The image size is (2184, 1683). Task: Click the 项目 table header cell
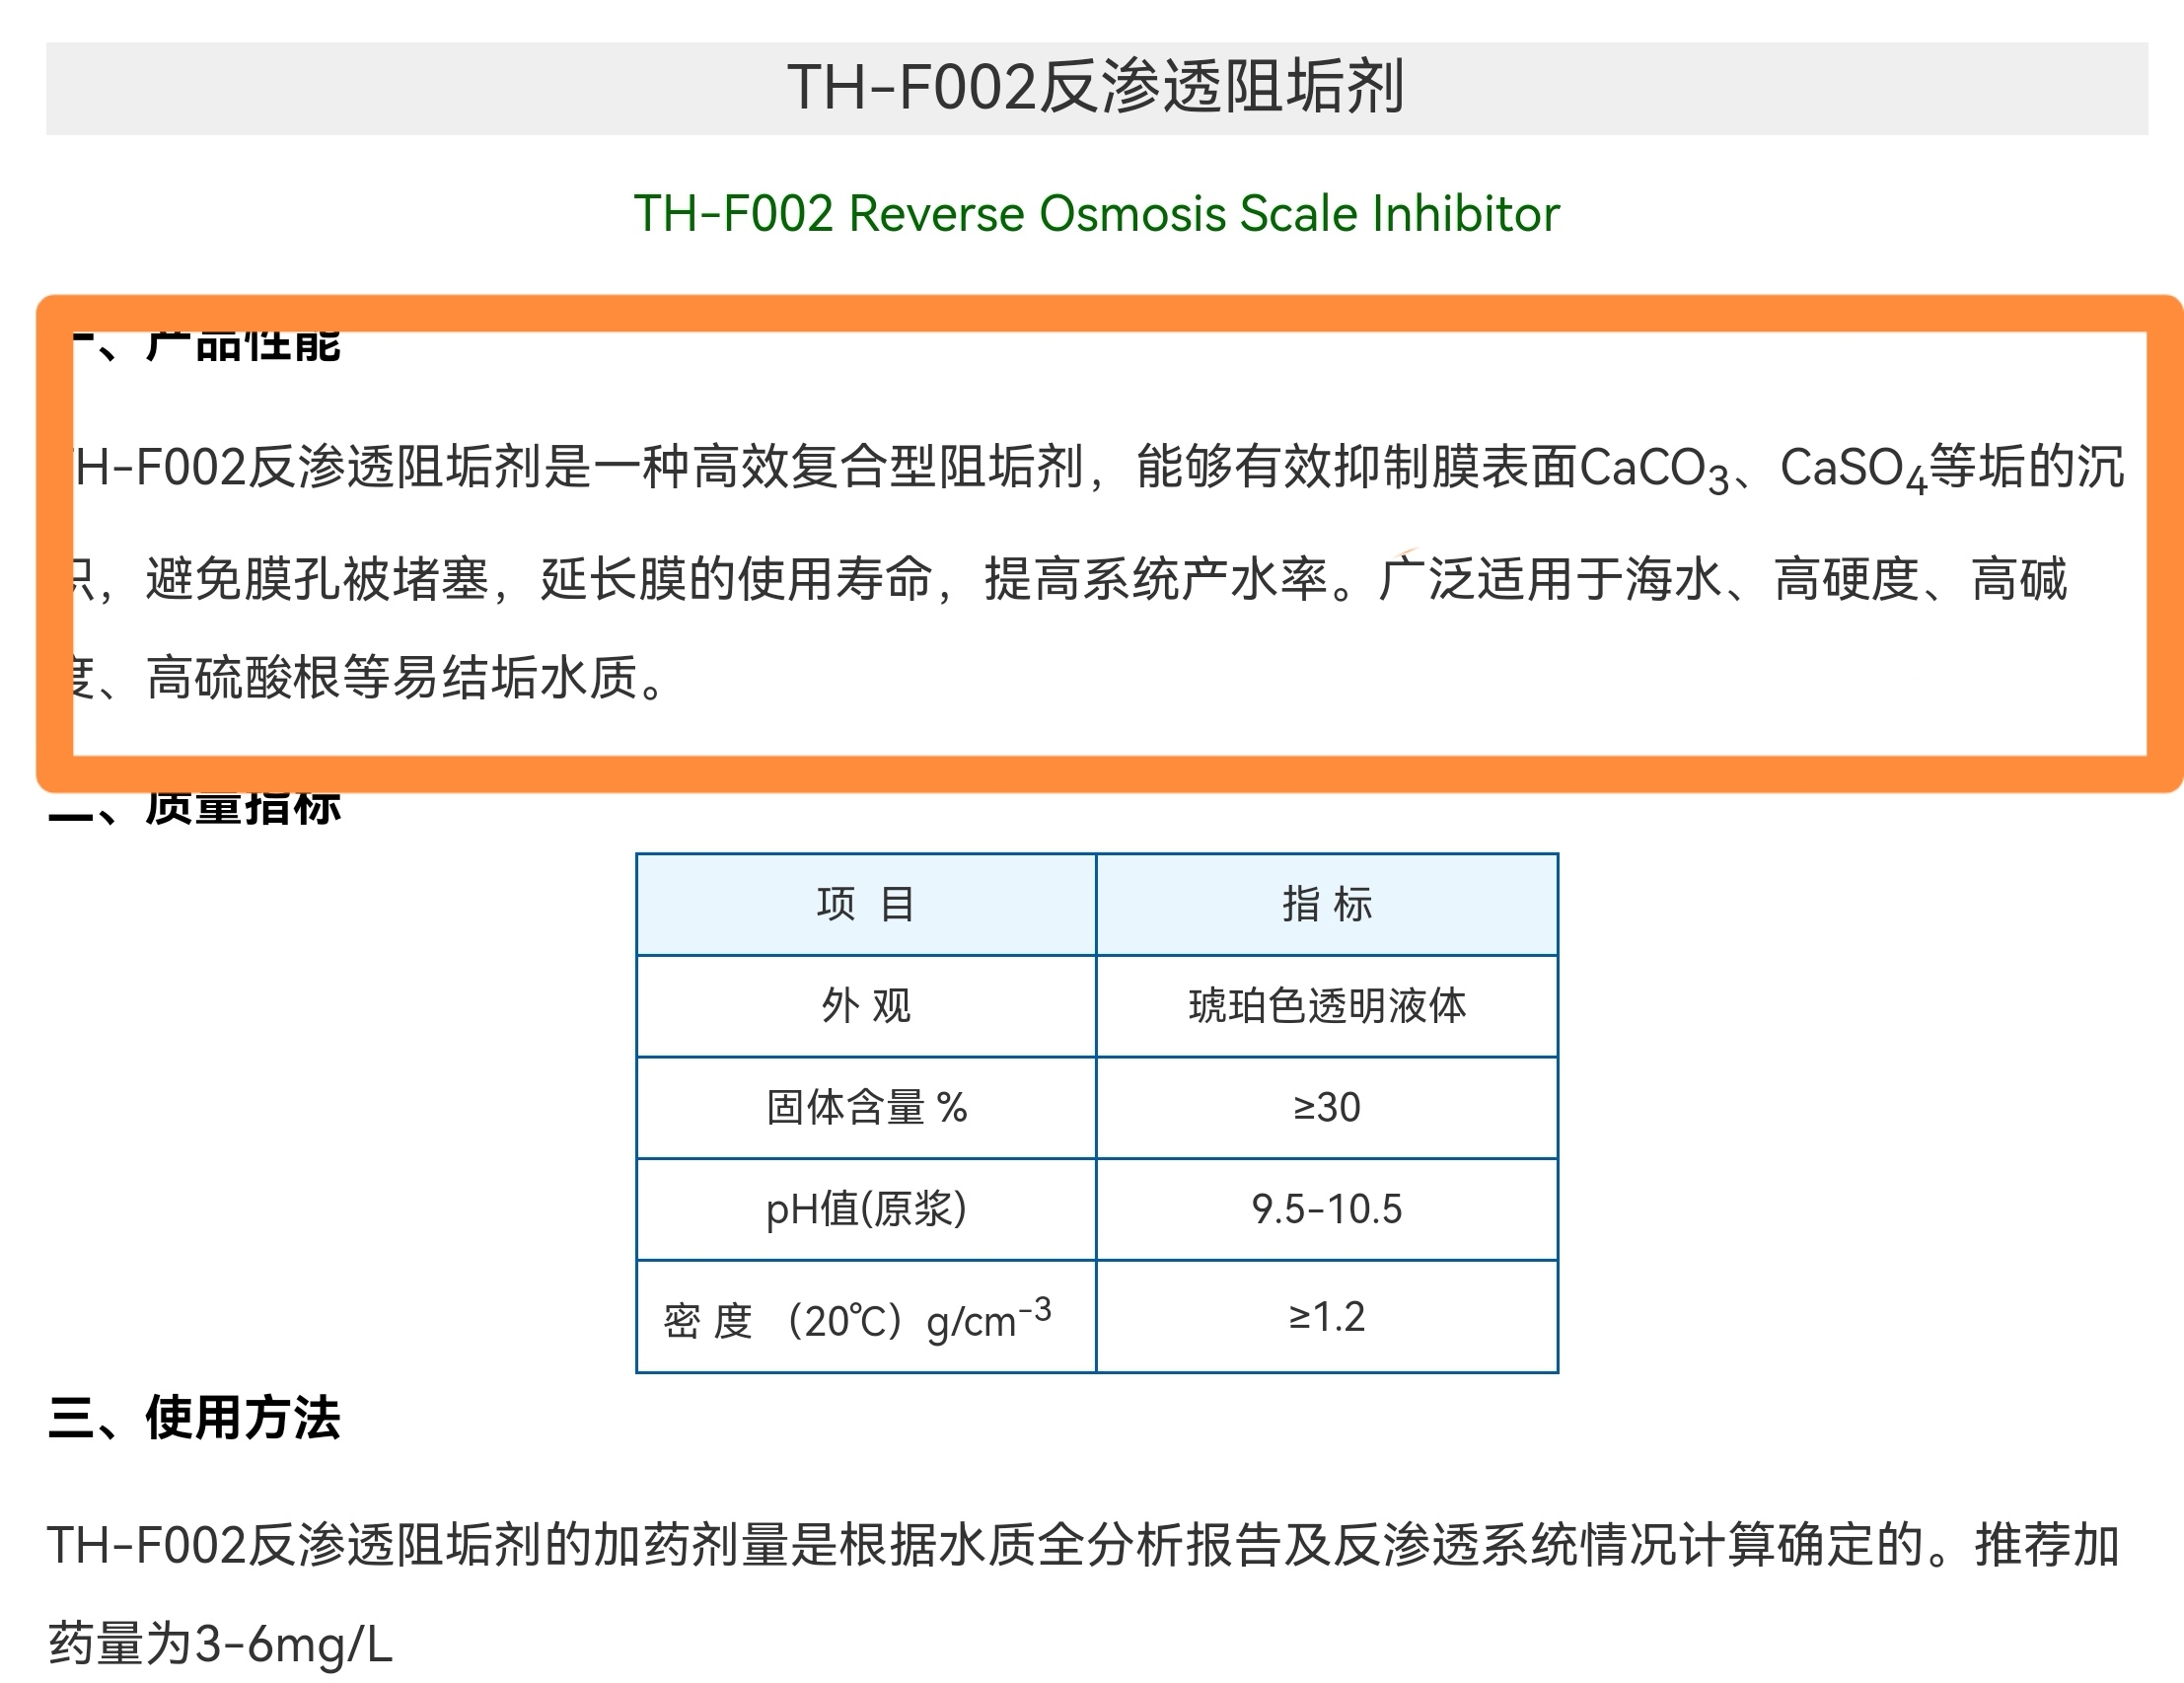[x=866, y=904]
